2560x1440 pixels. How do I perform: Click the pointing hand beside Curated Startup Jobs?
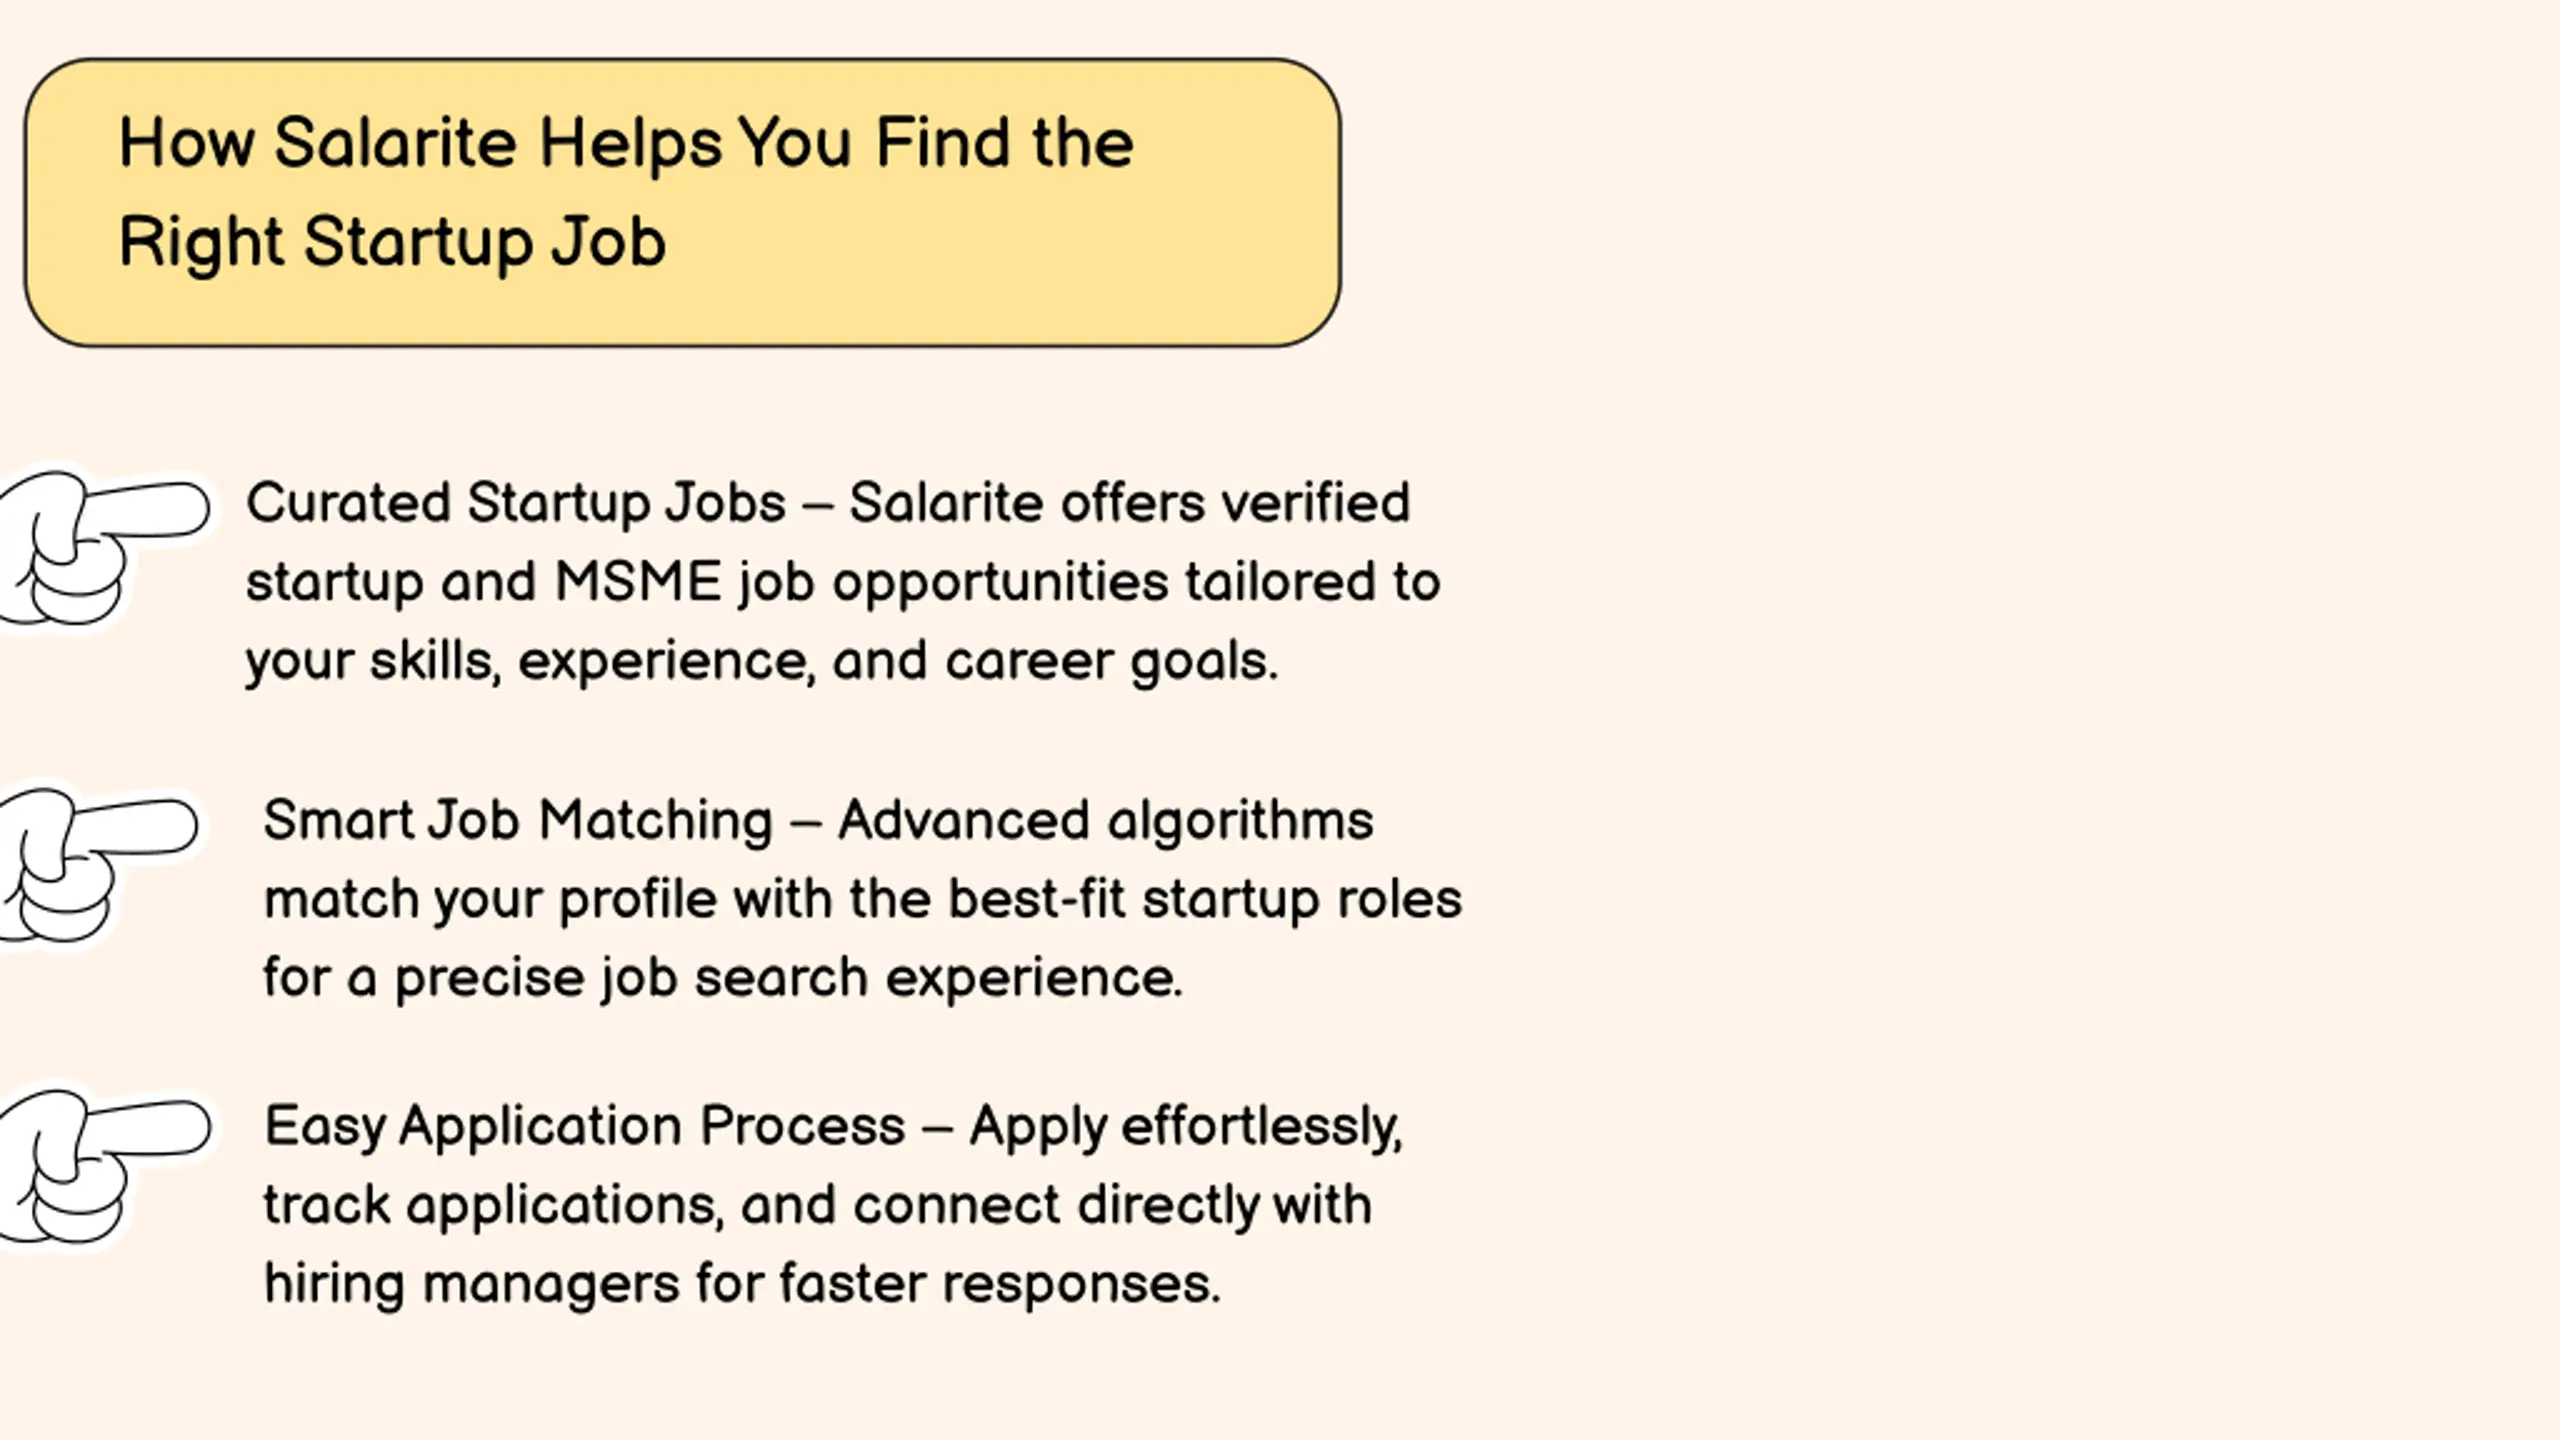coord(103,549)
